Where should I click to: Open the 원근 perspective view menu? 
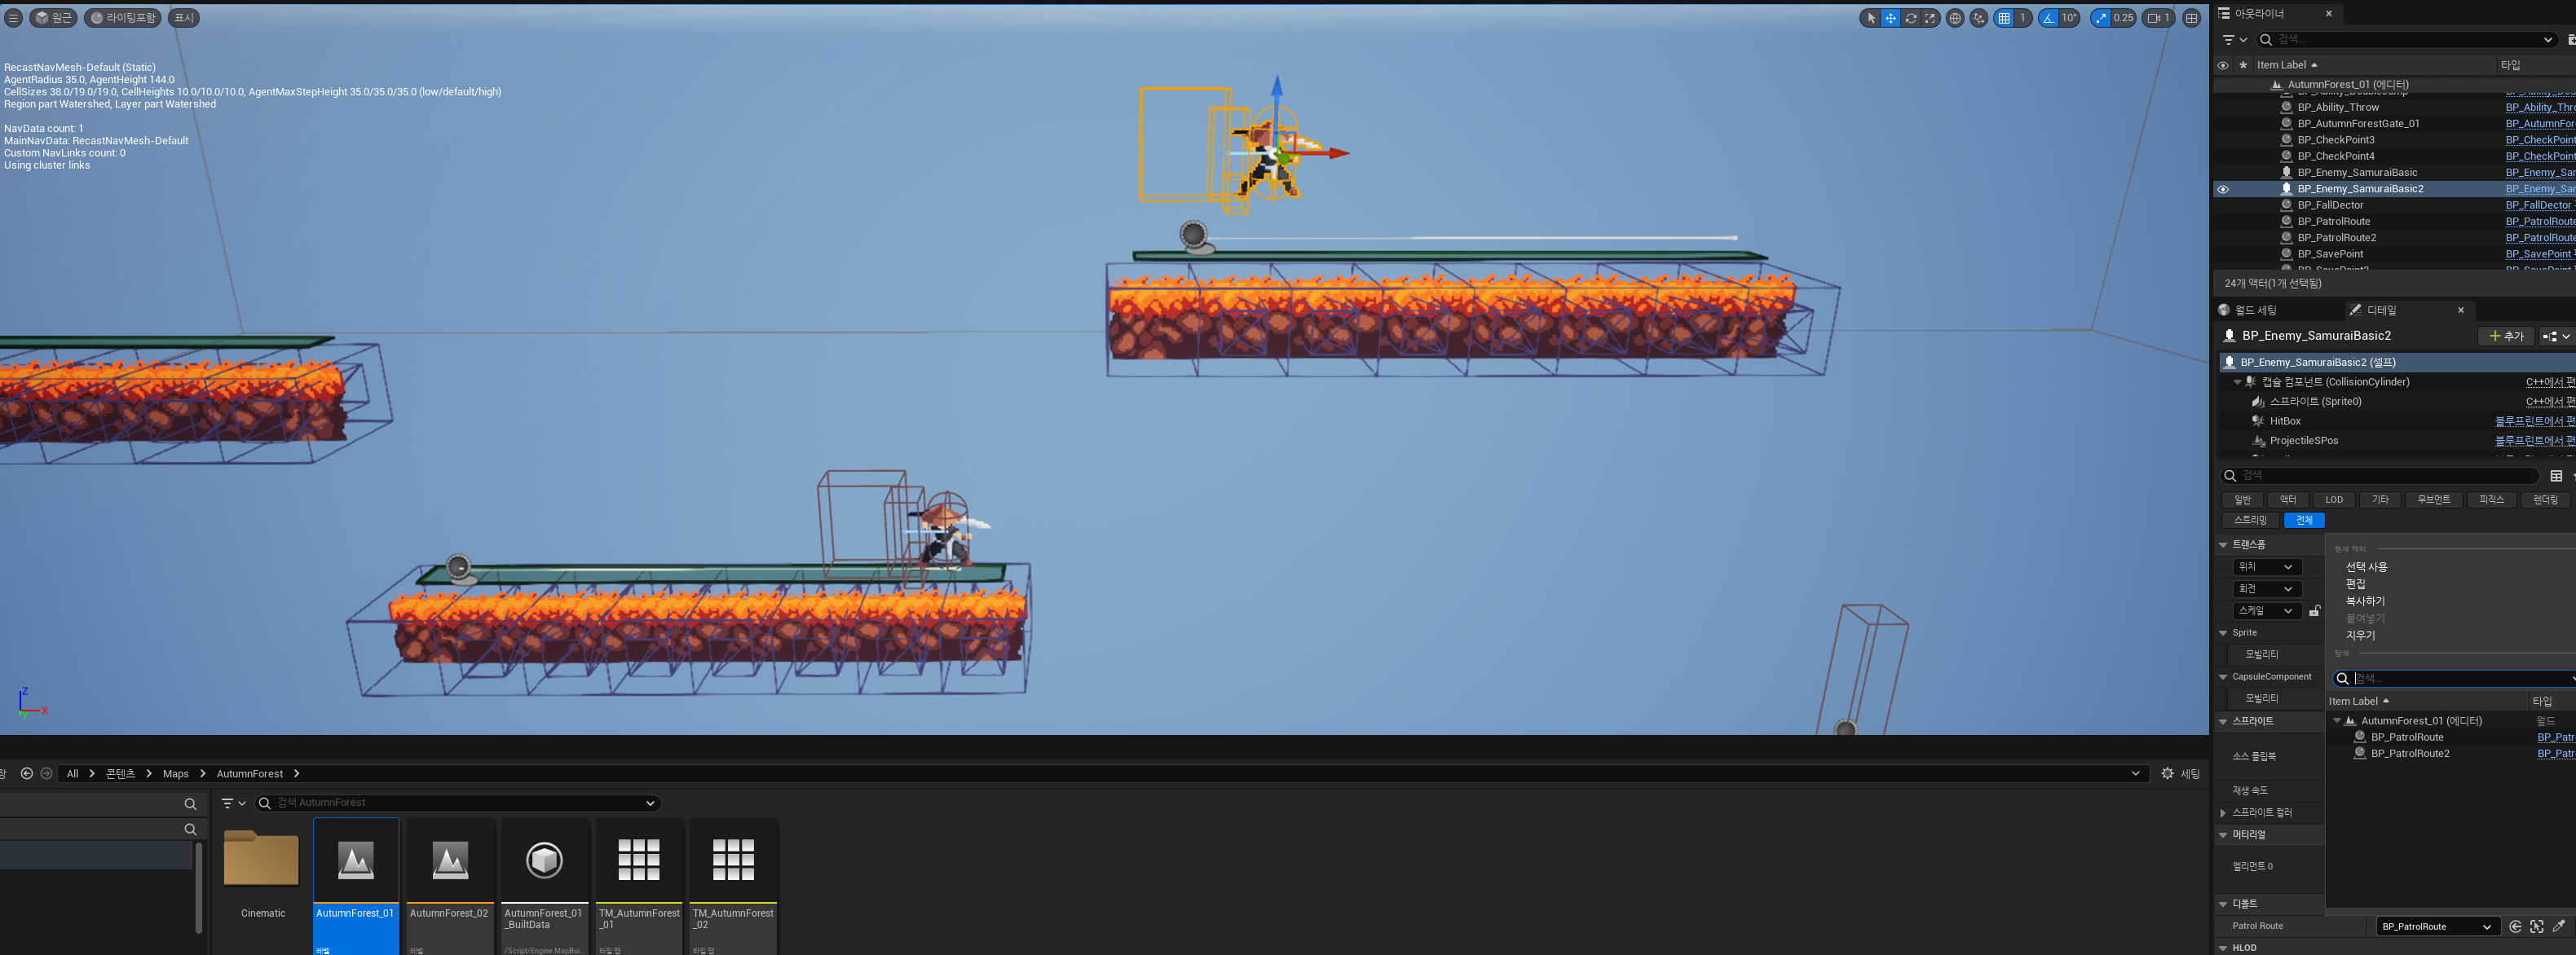click(x=54, y=18)
